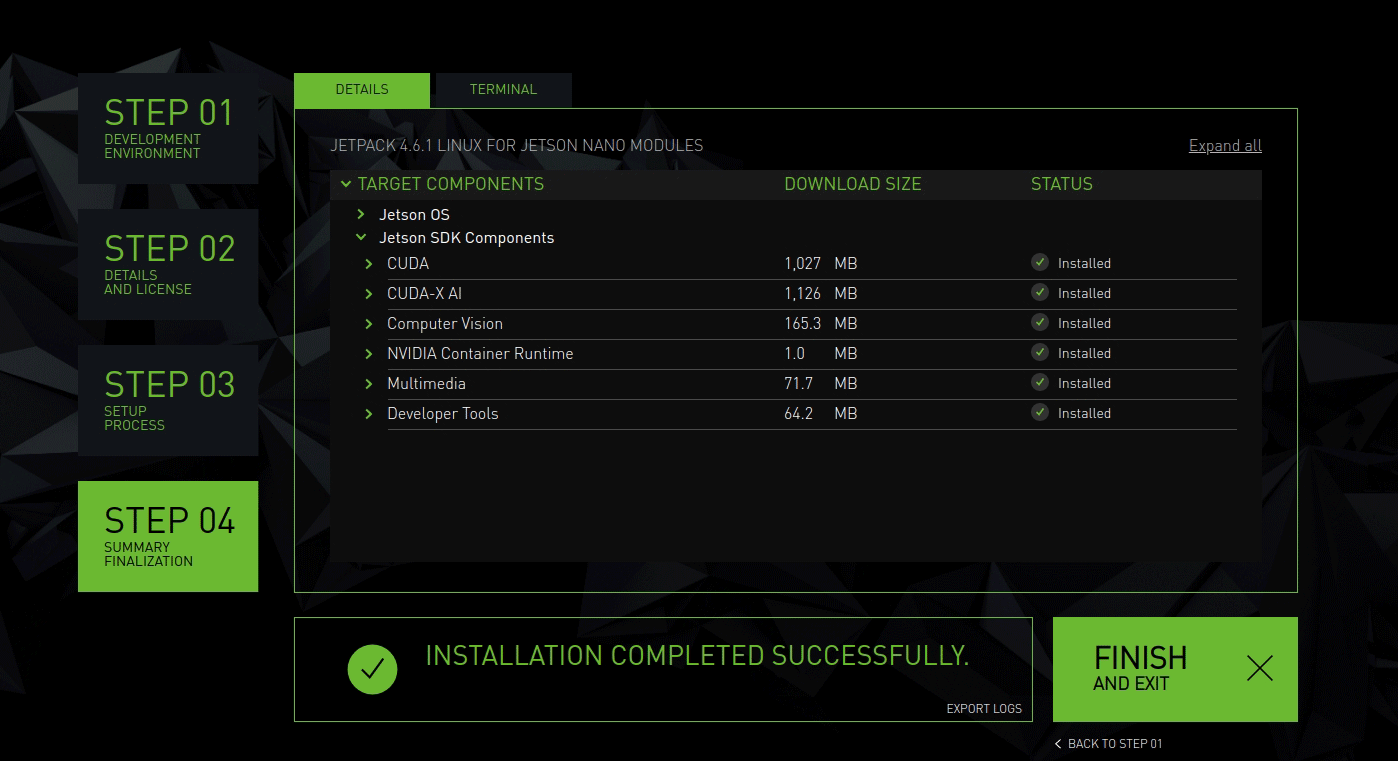The height and width of the screenshot is (761, 1398).
Task: Expand the Multimedia component row
Action: (369, 384)
